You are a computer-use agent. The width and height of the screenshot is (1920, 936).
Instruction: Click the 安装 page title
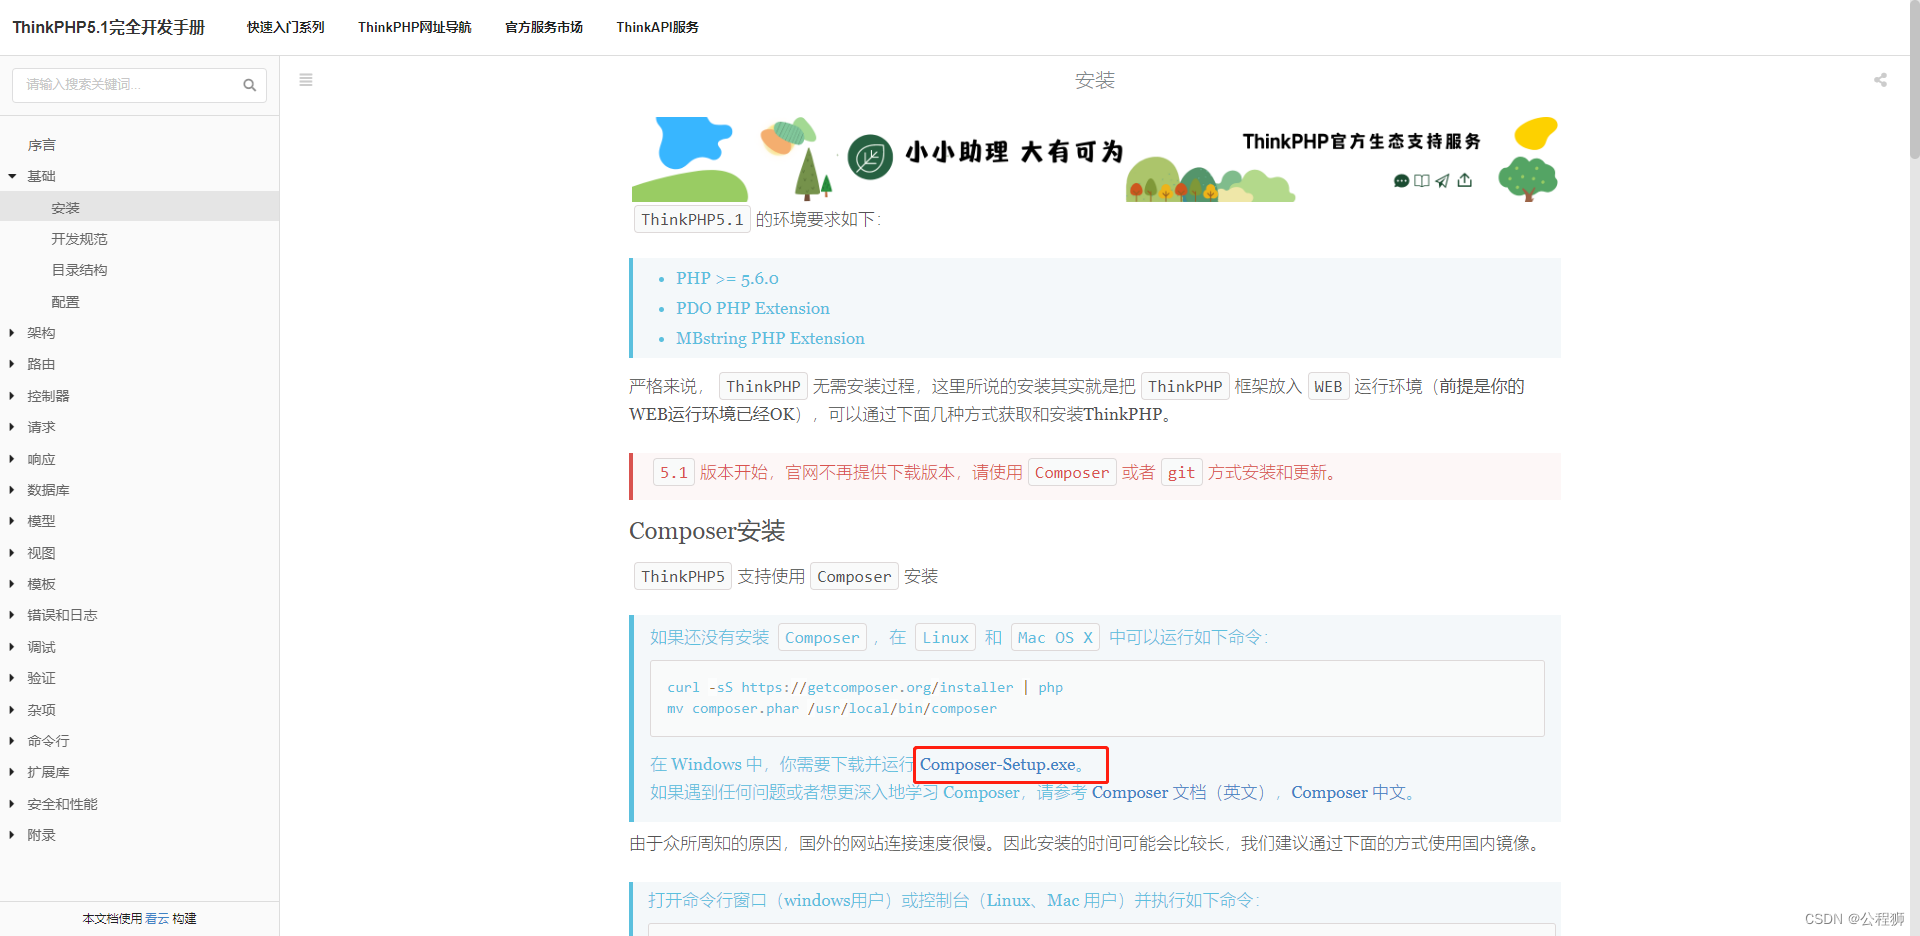1094,80
